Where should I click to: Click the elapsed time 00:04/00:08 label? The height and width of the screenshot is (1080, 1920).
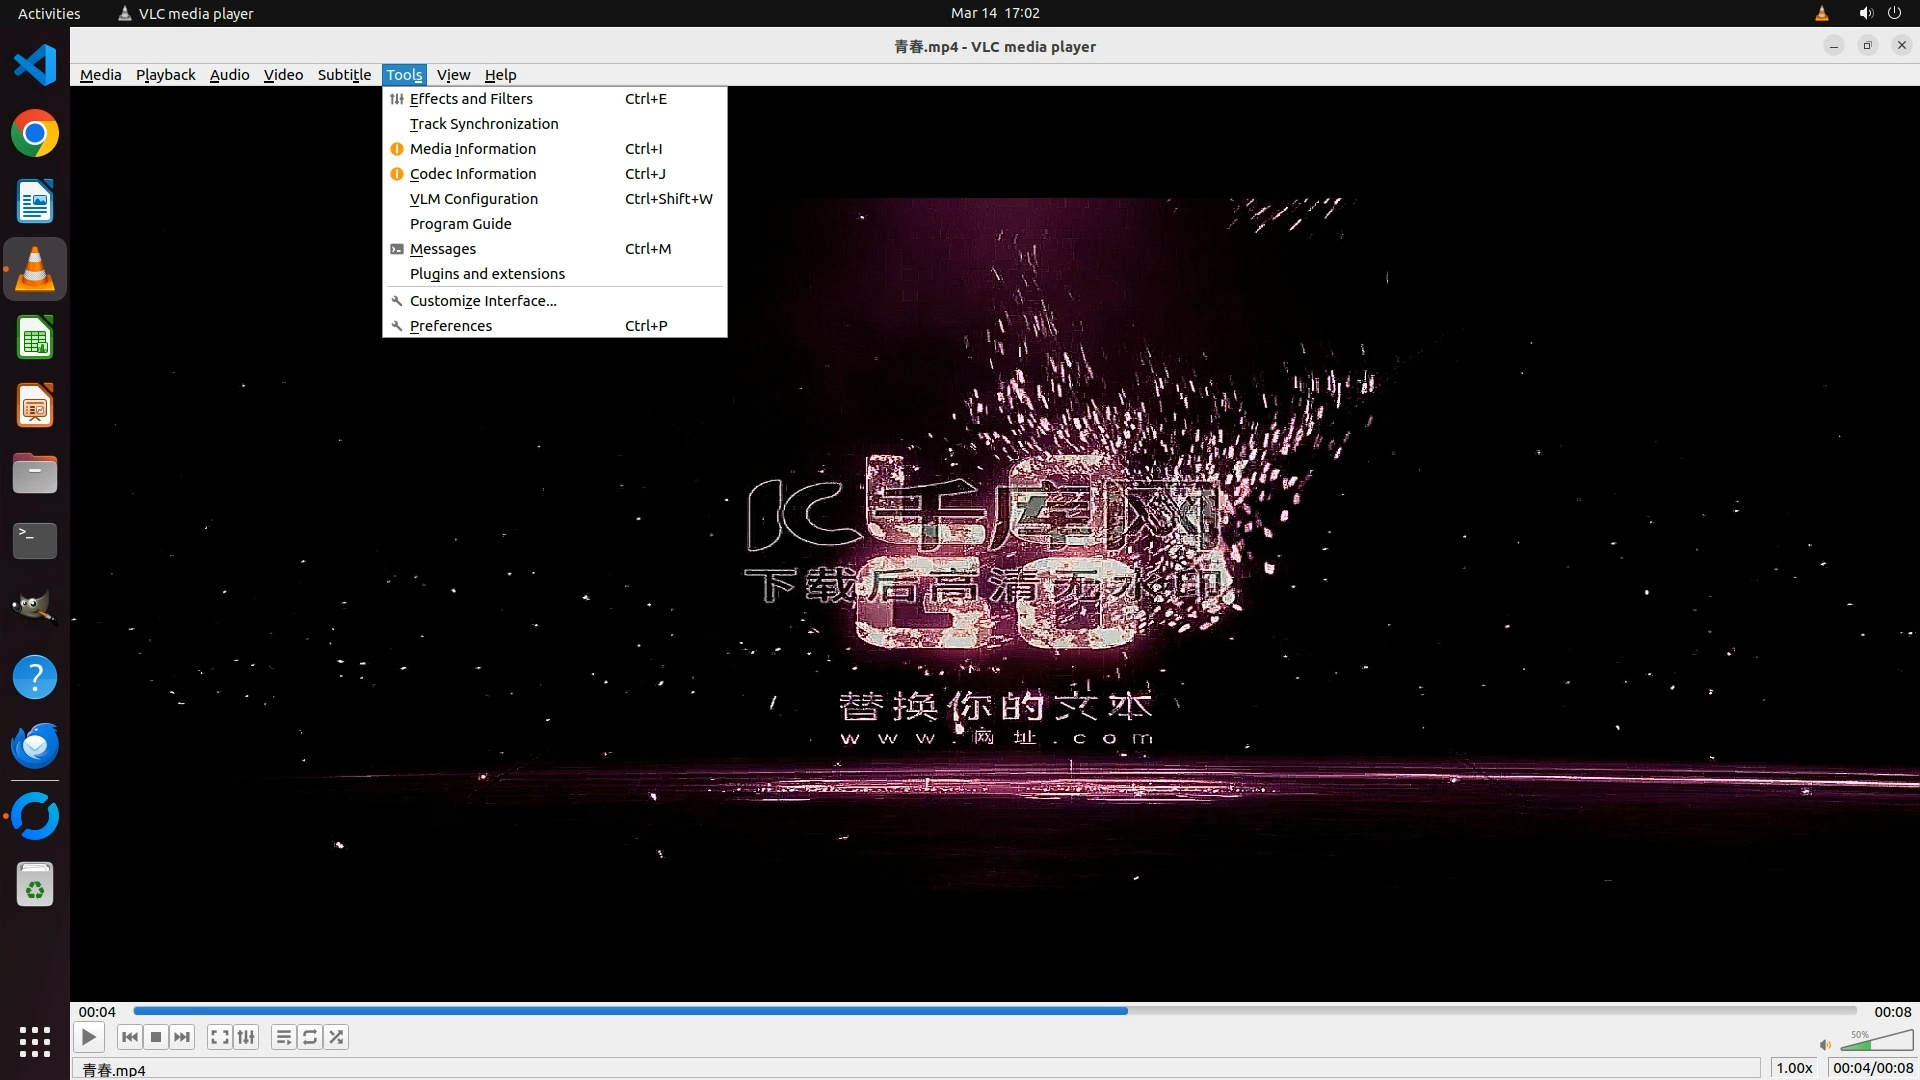click(1872, 1068)
